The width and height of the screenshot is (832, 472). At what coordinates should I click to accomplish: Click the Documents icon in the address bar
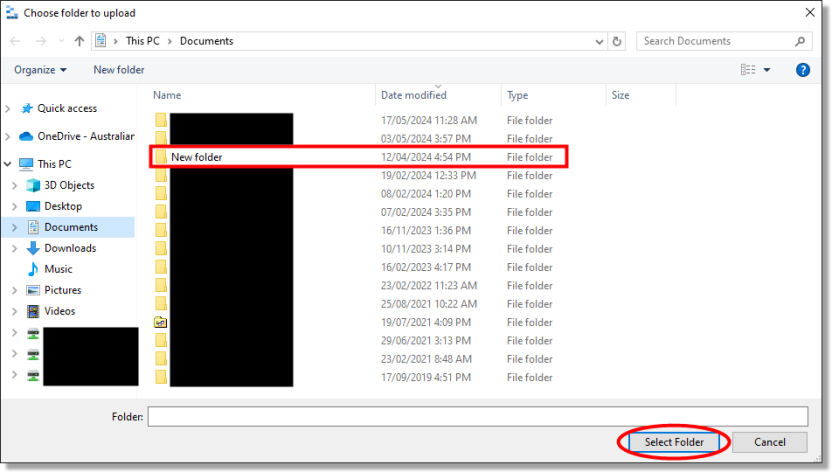pos(101,41)
